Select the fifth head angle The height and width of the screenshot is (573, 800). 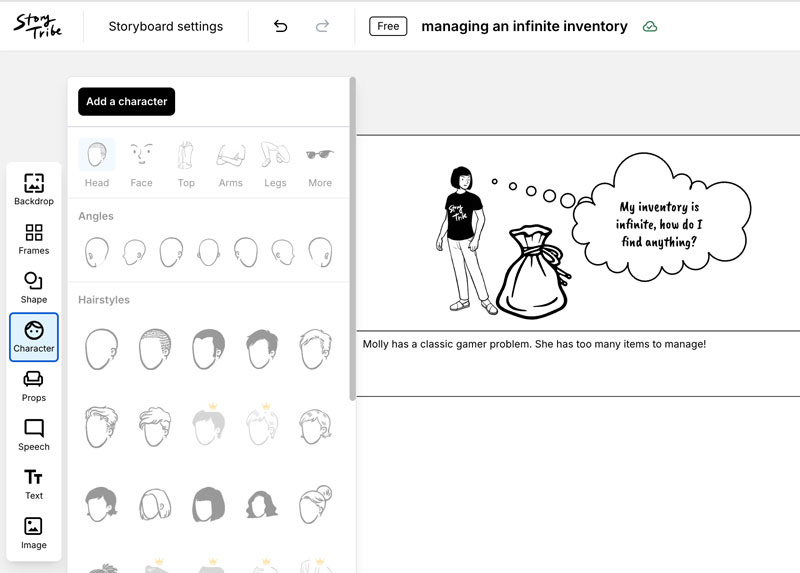246,252
